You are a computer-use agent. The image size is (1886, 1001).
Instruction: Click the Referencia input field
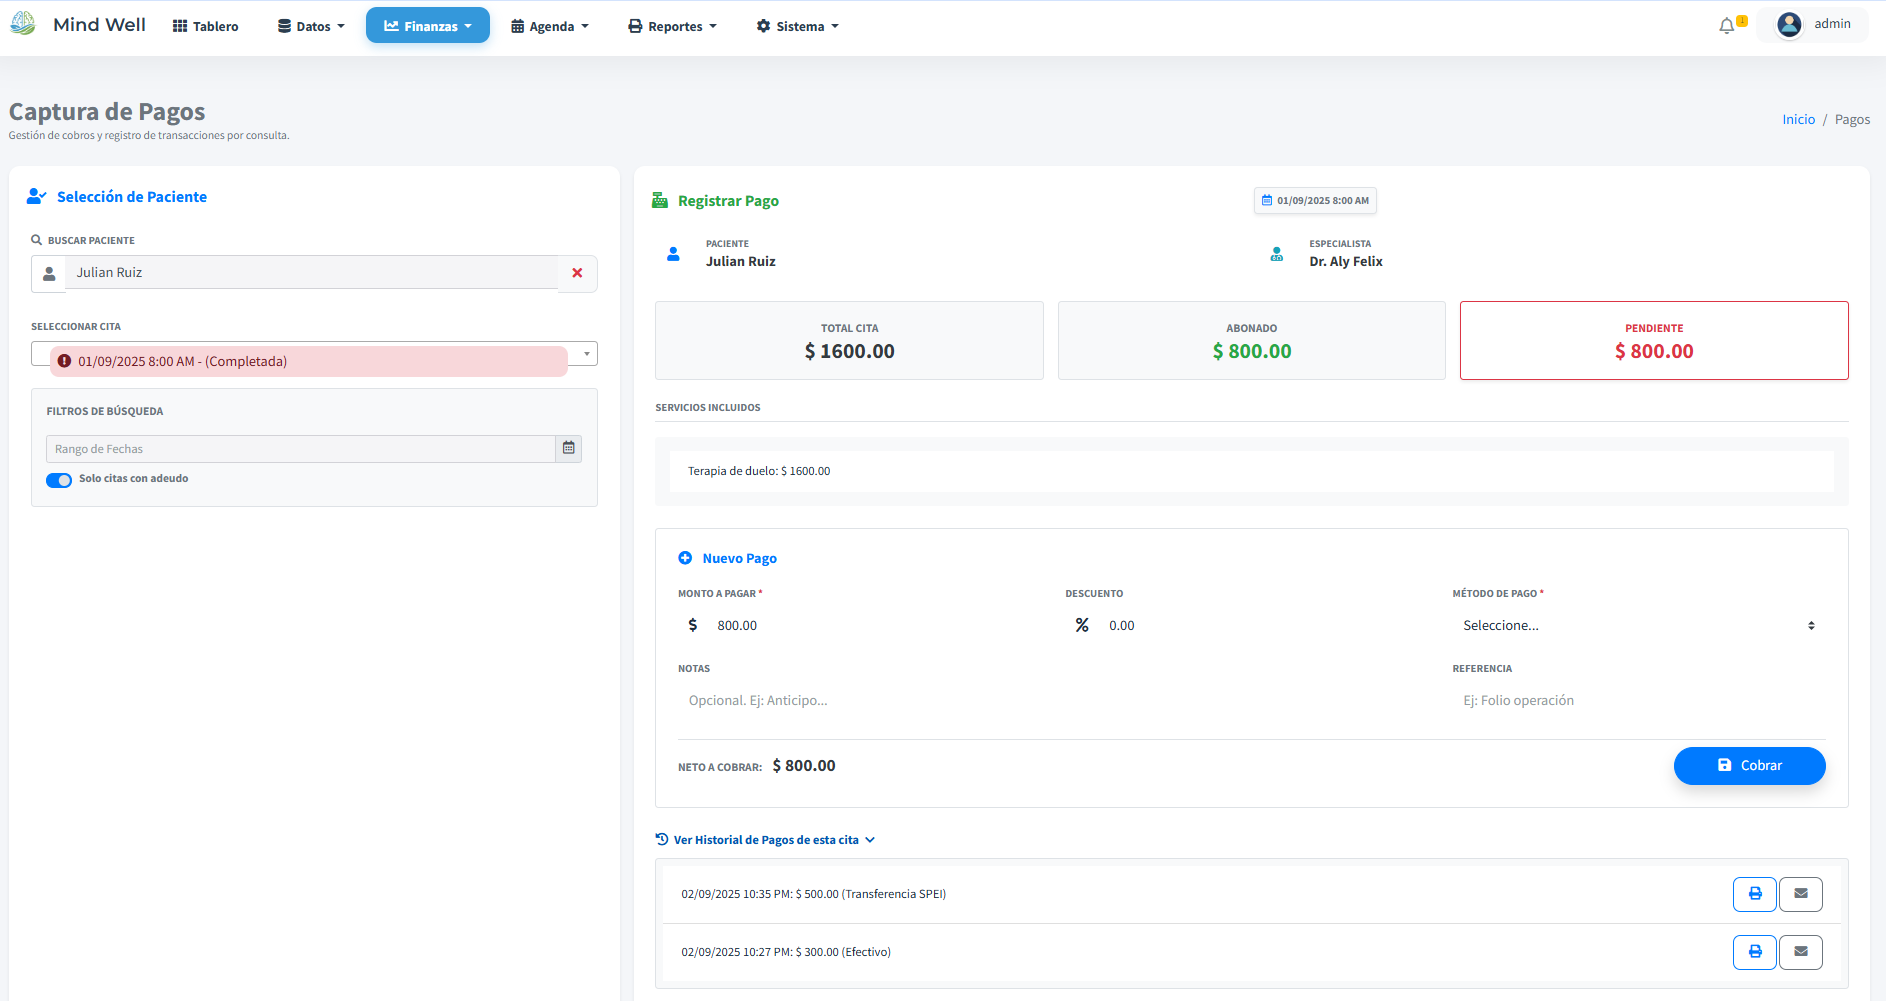click(x=1638, y=701)
